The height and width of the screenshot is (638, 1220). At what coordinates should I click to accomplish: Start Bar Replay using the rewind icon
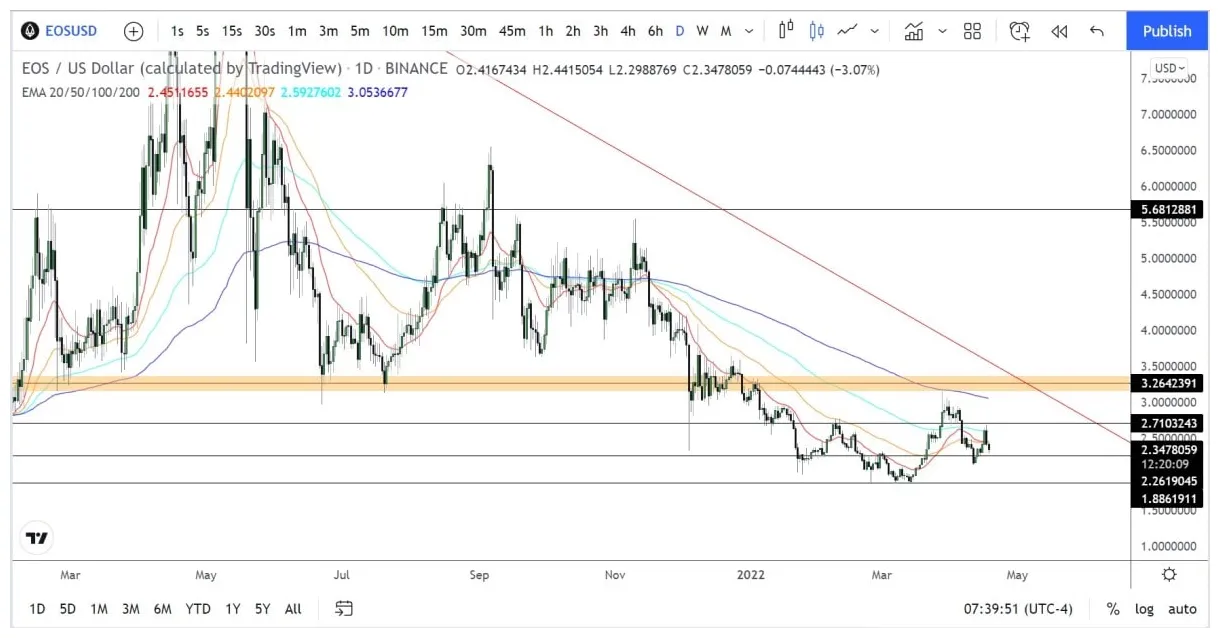click(x=1059, y=31)
